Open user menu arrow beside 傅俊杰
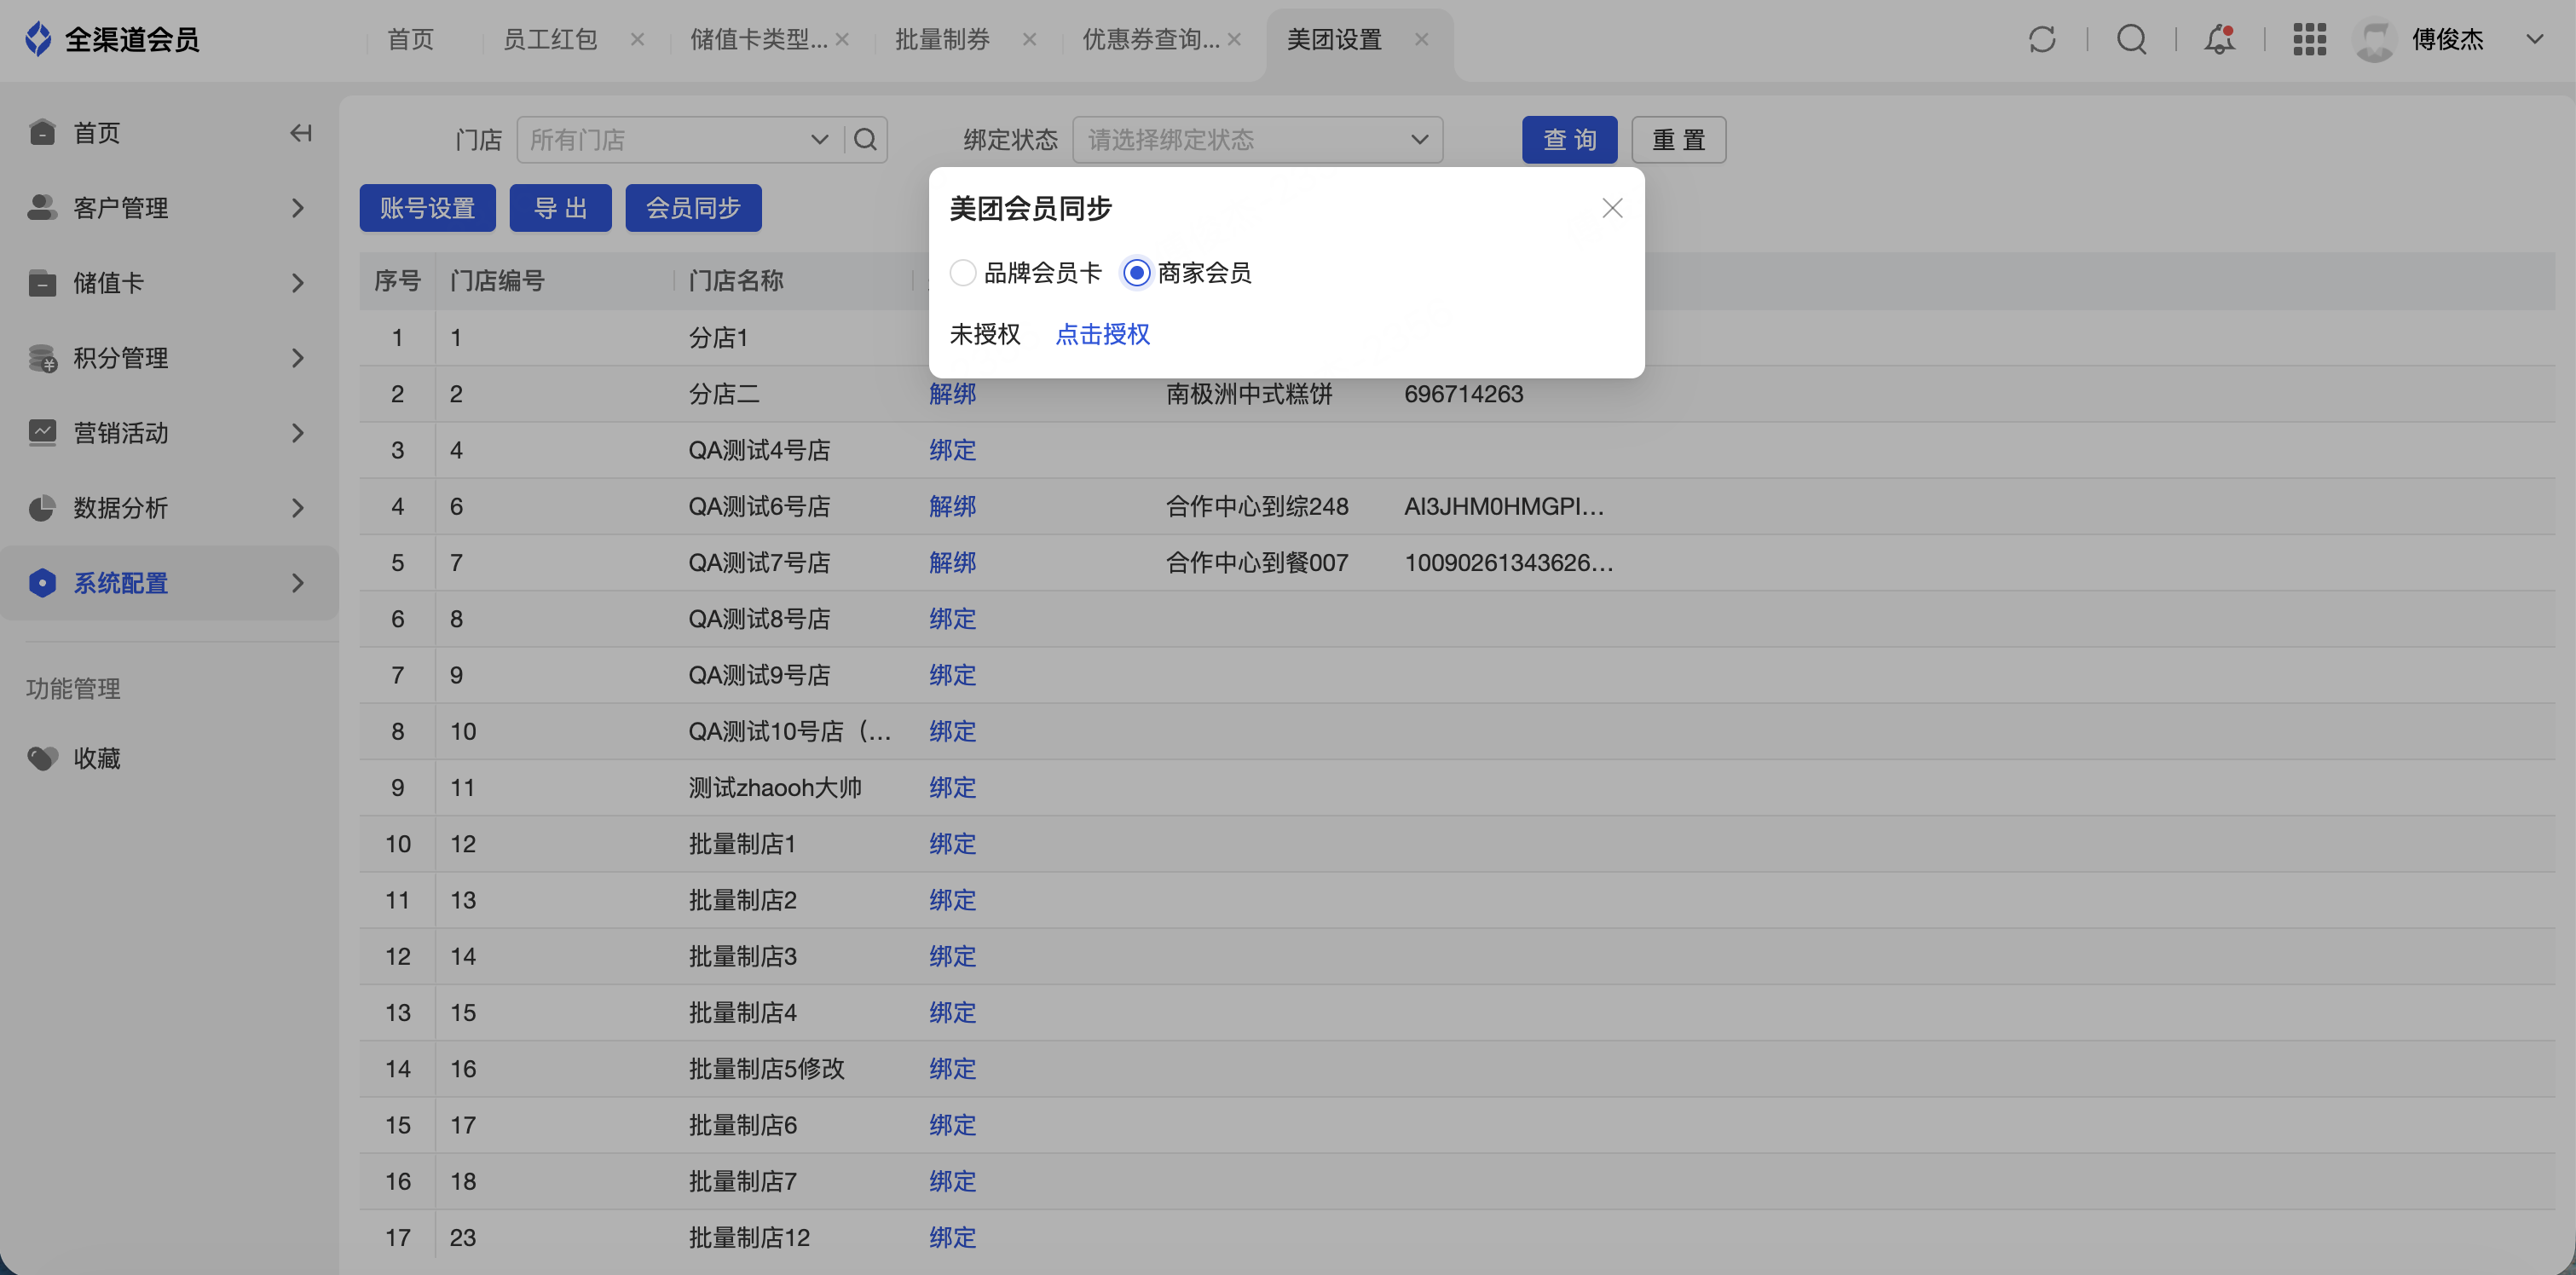The width and height of the screenshot is (2576, 1275). 2534,39
